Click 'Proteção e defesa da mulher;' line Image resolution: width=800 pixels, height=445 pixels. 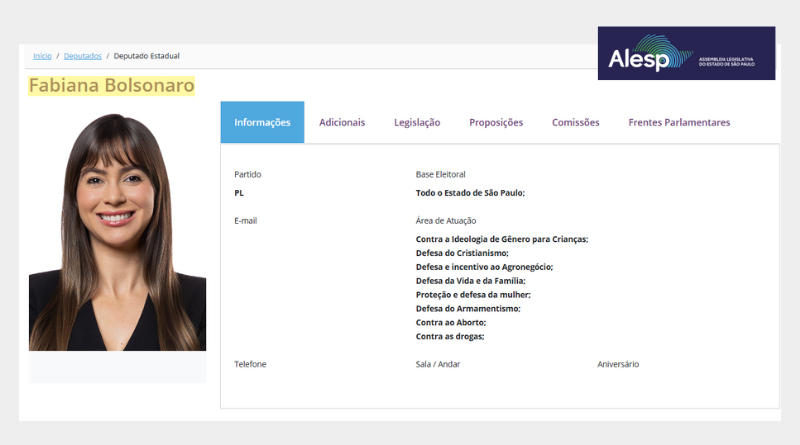(x=473, y=294)
